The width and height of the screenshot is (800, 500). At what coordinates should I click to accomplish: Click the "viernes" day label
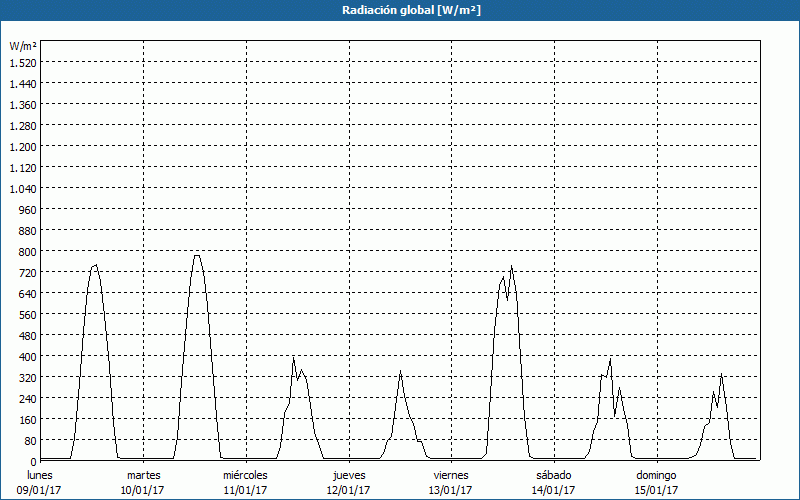click(x=451, y=475)
